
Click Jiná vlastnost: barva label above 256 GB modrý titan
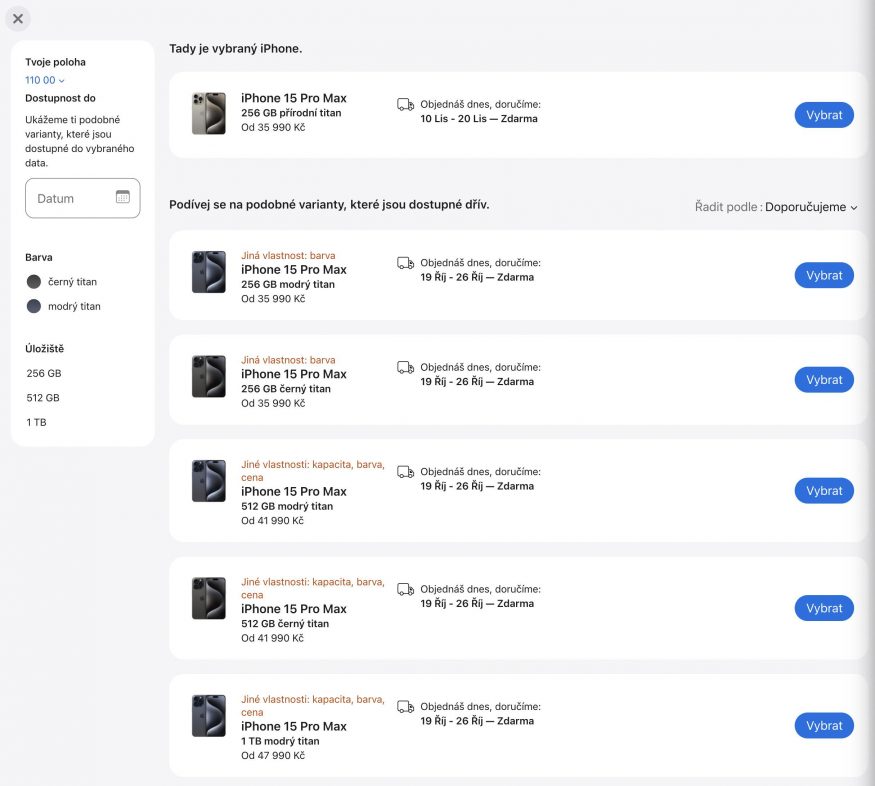[288, 255]
